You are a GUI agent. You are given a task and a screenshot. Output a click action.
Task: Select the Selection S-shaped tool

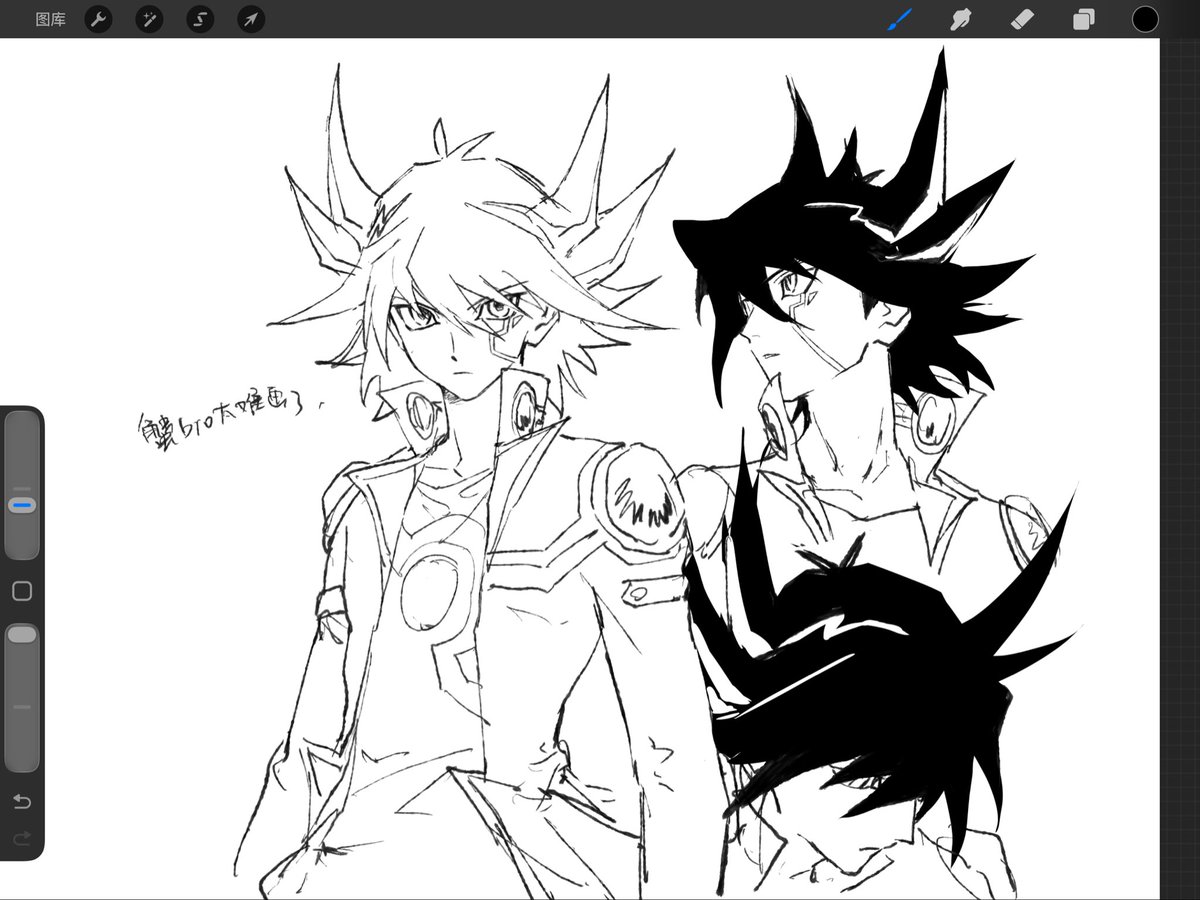coord(200,19)
